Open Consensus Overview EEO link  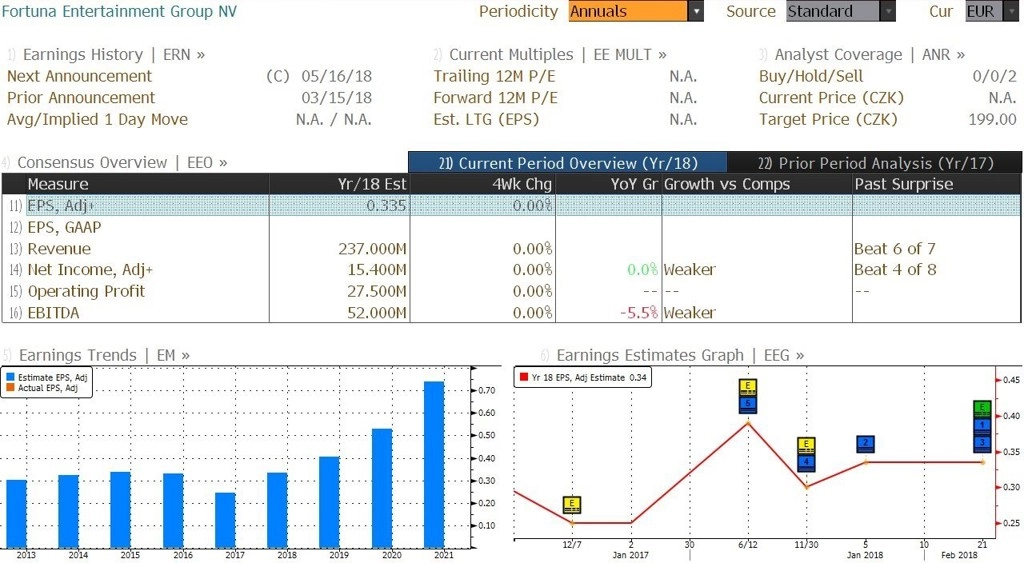[121, 162]
